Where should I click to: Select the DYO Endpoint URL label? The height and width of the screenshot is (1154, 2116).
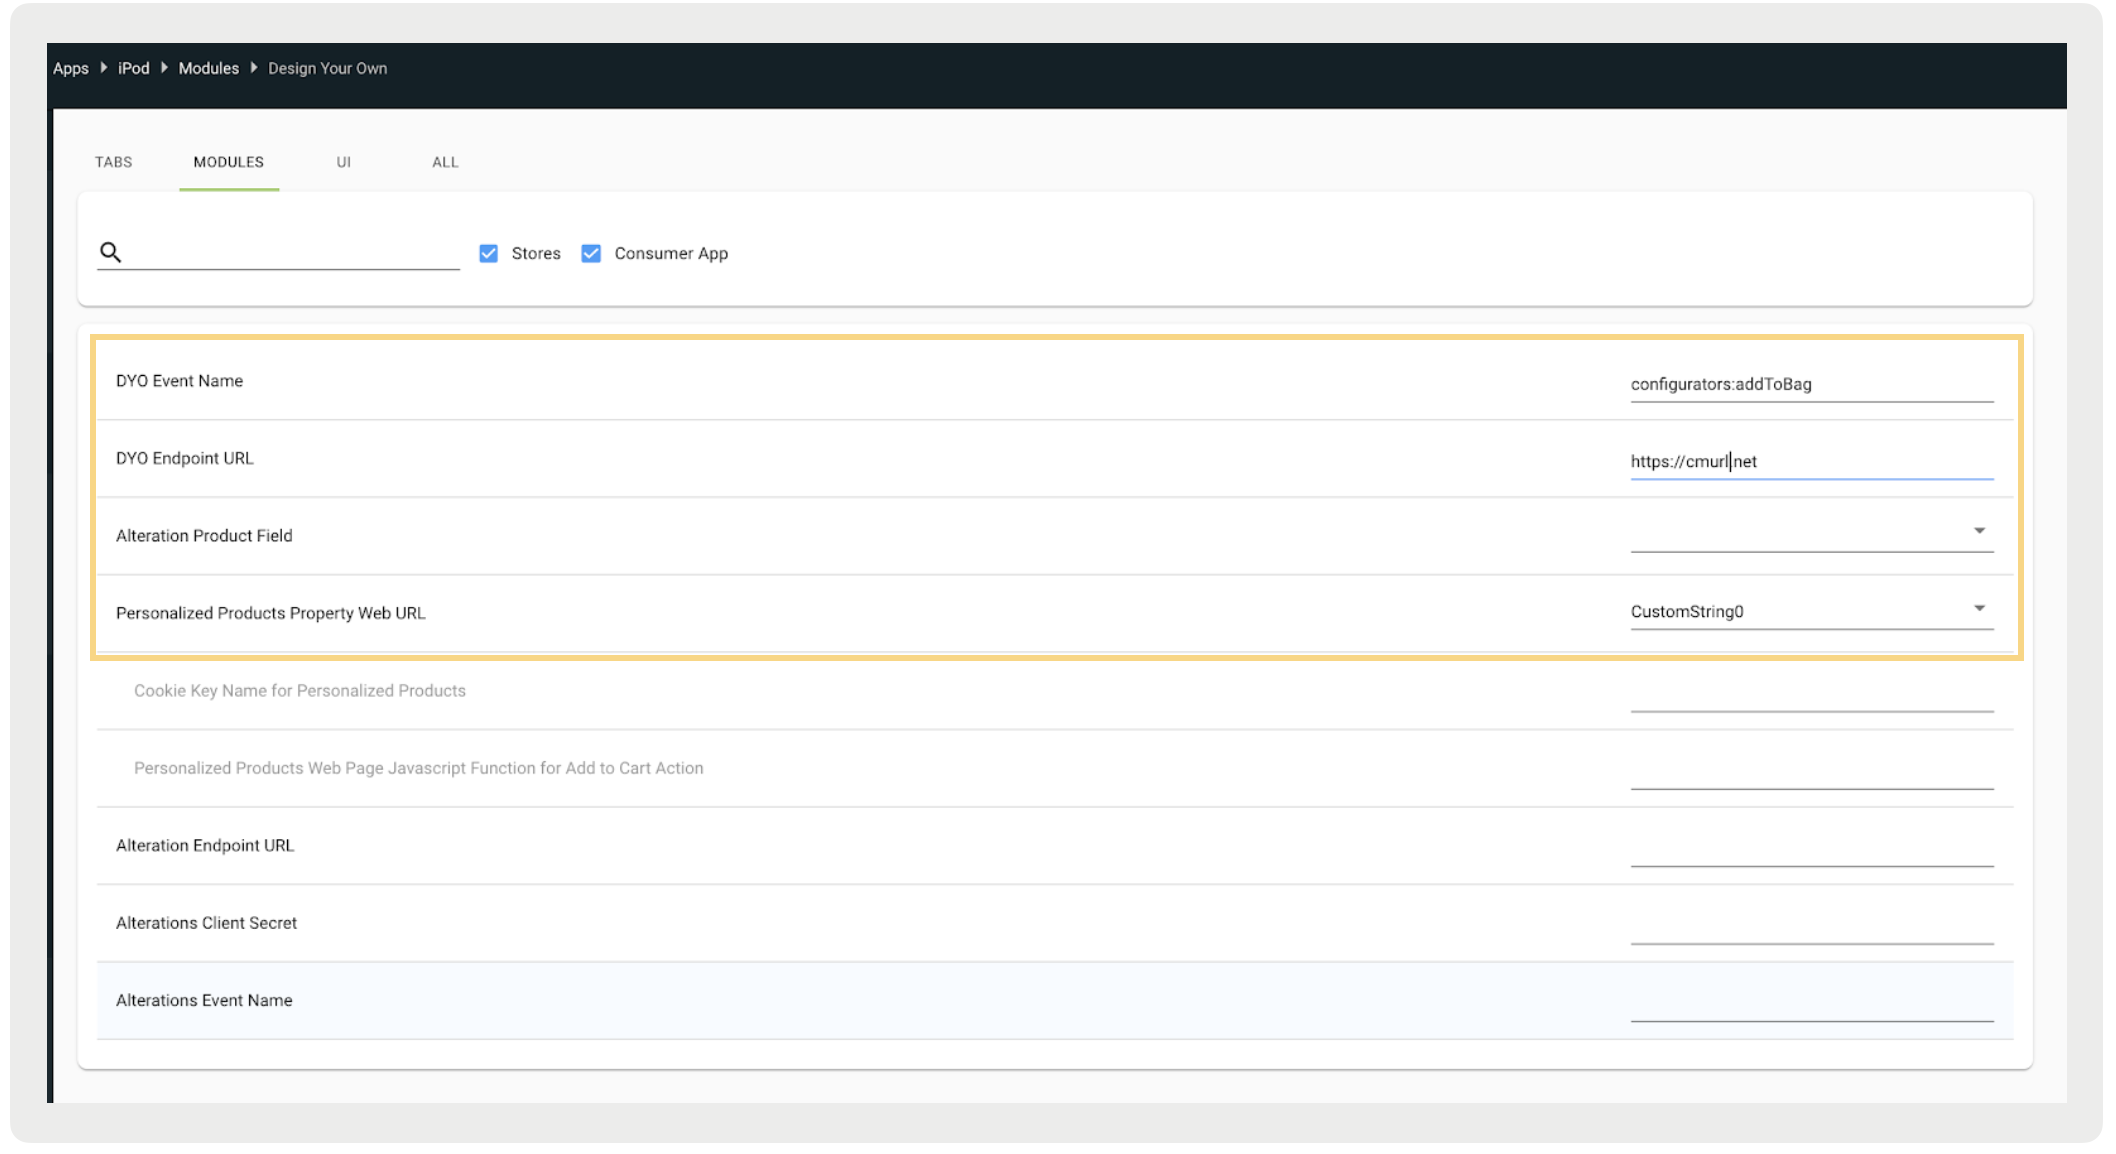[x=185, y=458]
